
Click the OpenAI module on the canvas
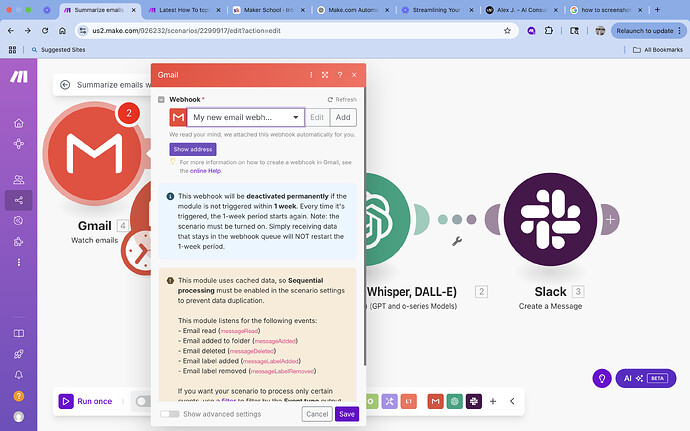pos(387,219)
